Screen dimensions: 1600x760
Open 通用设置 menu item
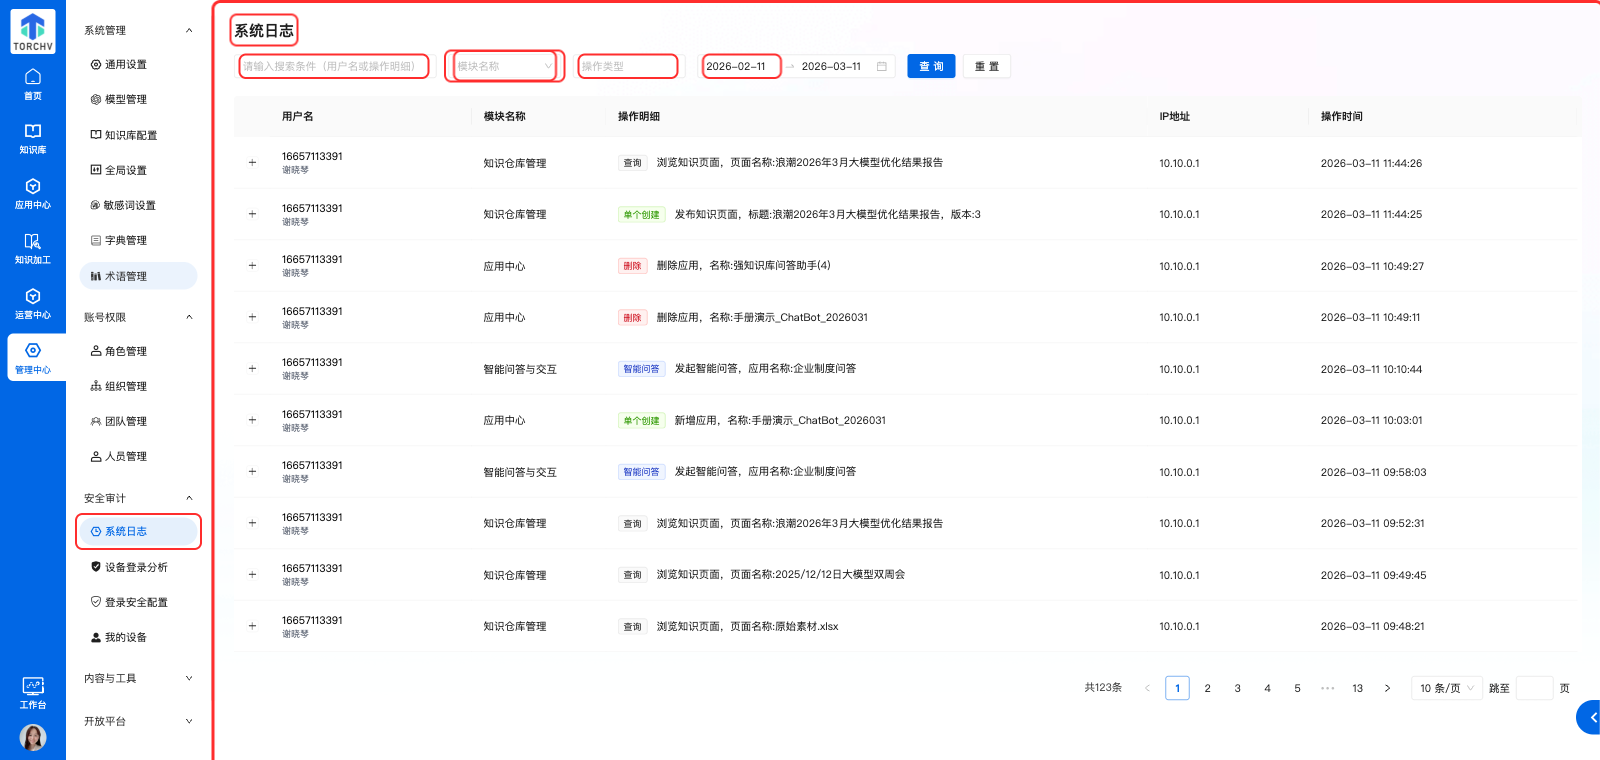[138, 65]
